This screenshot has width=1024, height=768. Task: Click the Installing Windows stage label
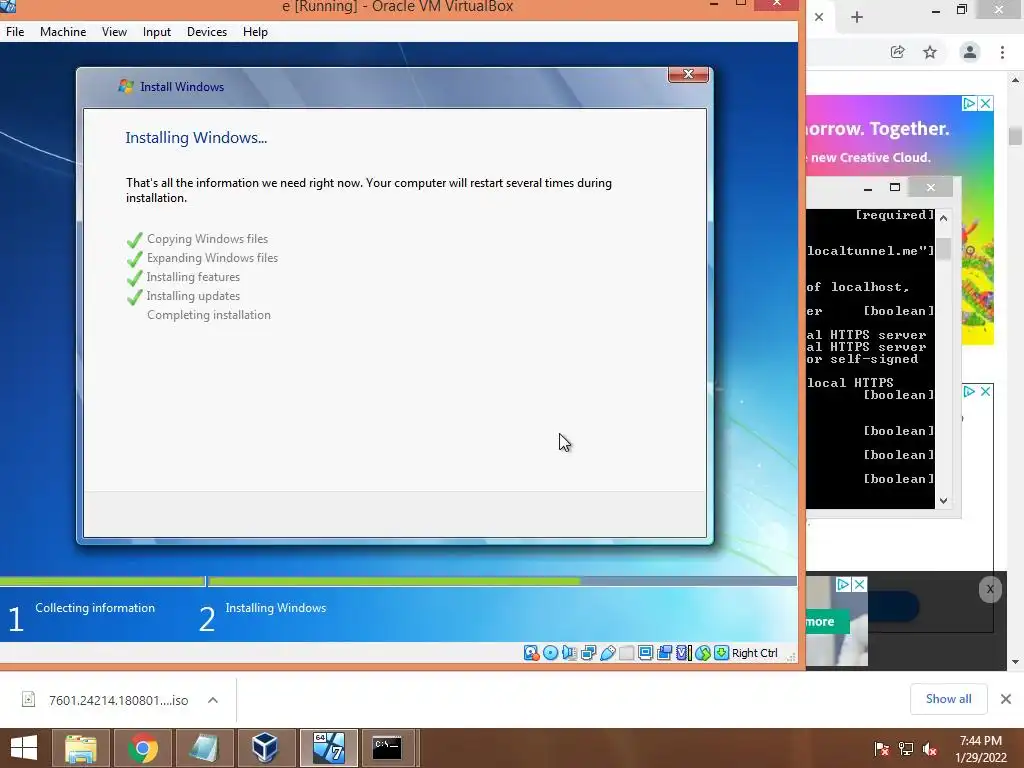coord(276,608)
